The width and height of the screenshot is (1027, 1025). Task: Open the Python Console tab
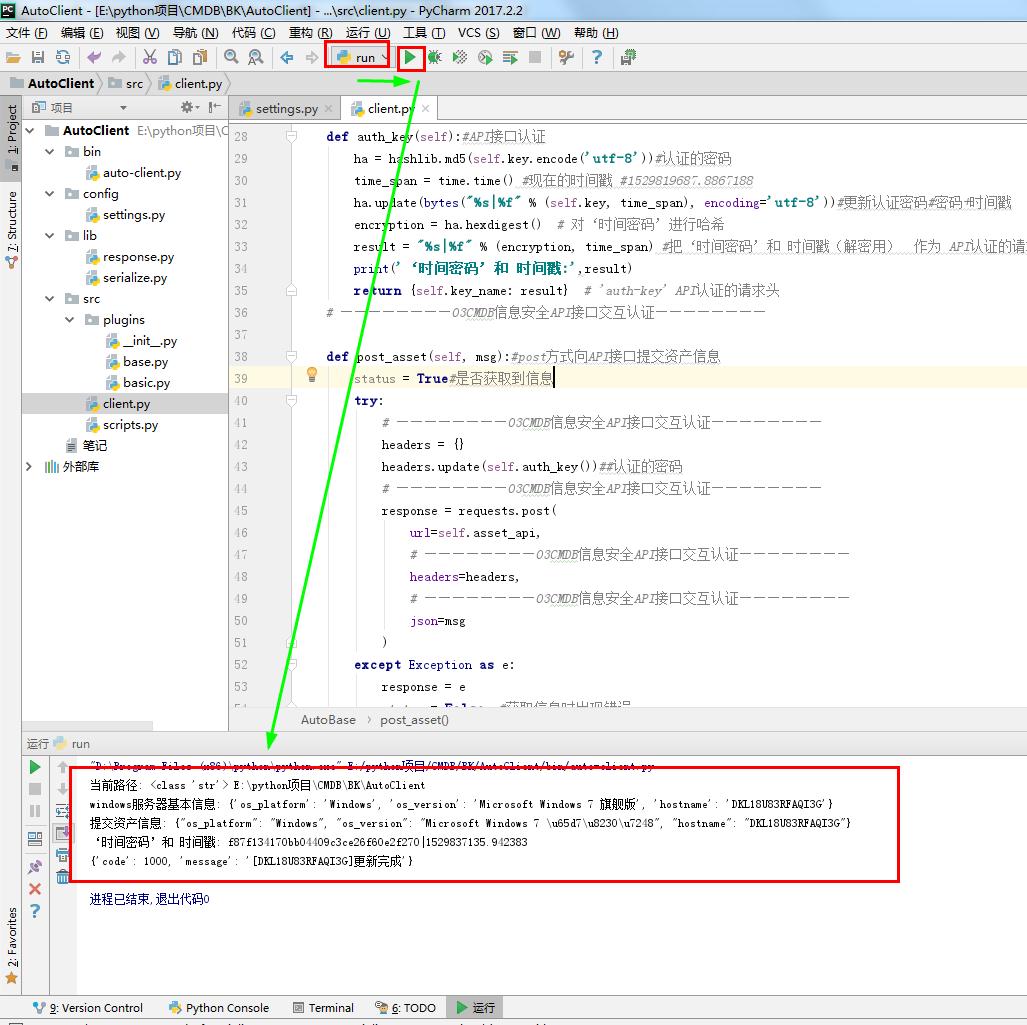[x=219, y=1007]
